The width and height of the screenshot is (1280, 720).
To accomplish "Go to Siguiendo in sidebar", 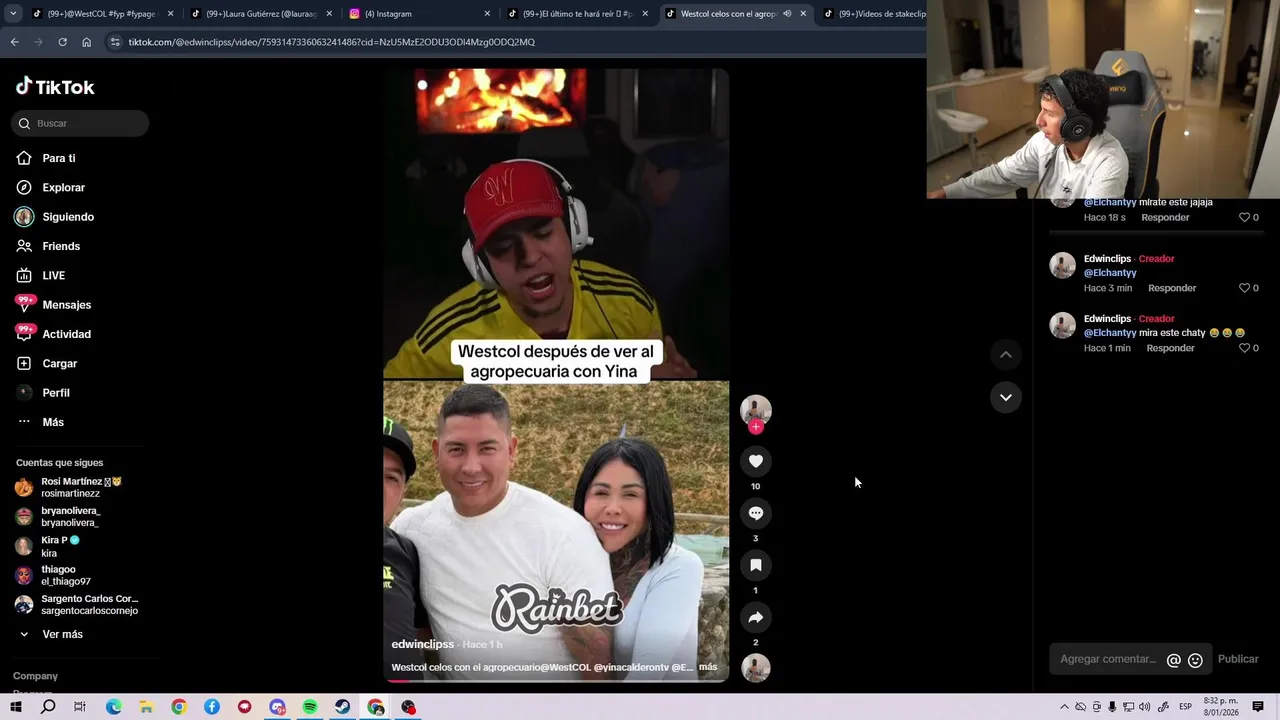I will tap(68, 217).
